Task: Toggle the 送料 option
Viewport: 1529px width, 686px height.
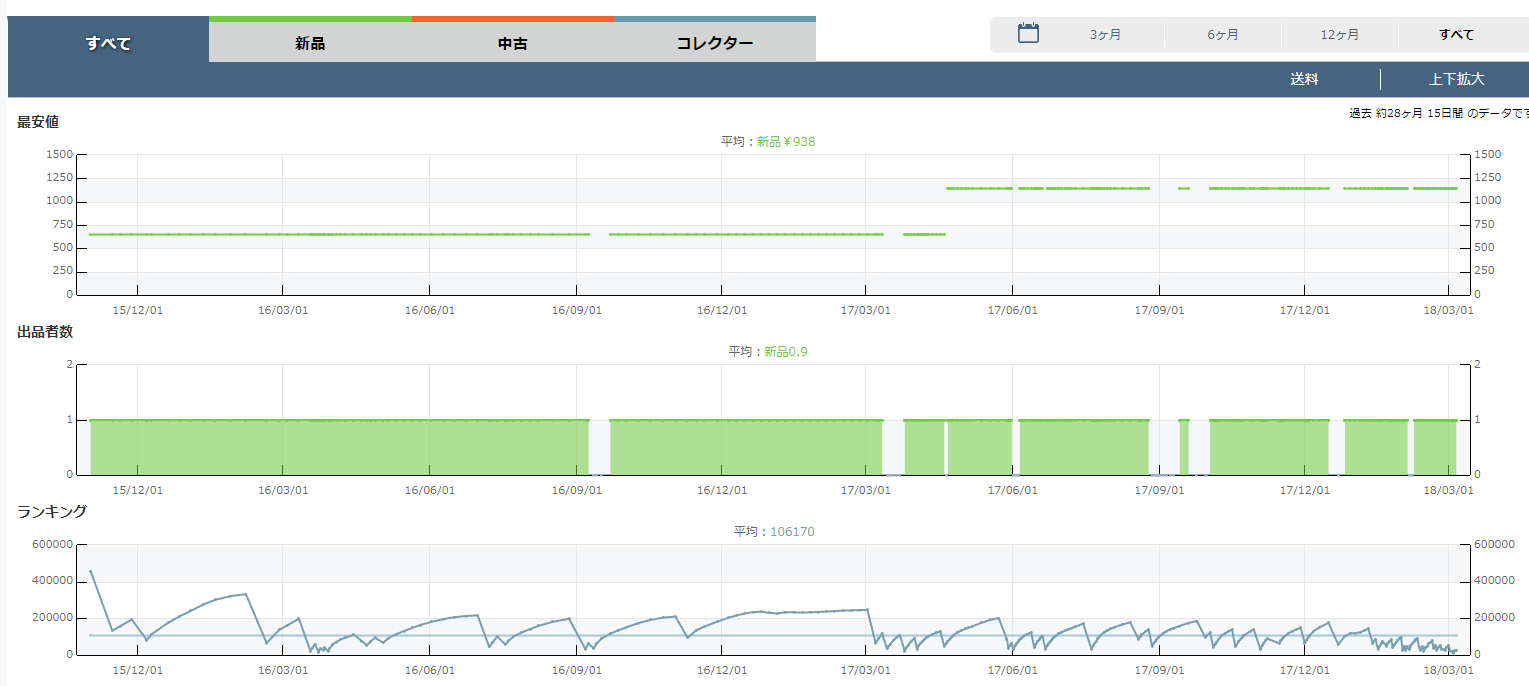Action: pyautogui.click(x=1304, y=80)
